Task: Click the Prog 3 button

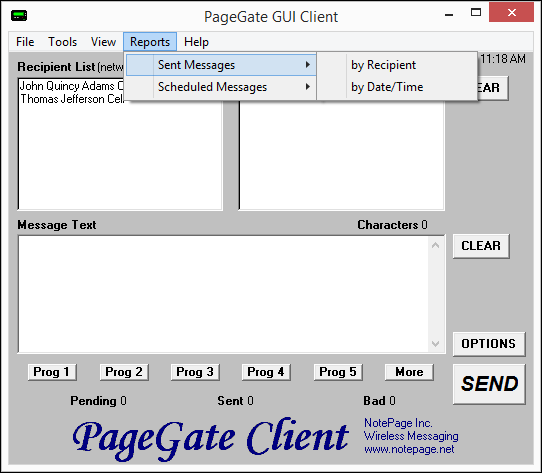Action: (x=195, y=372)
